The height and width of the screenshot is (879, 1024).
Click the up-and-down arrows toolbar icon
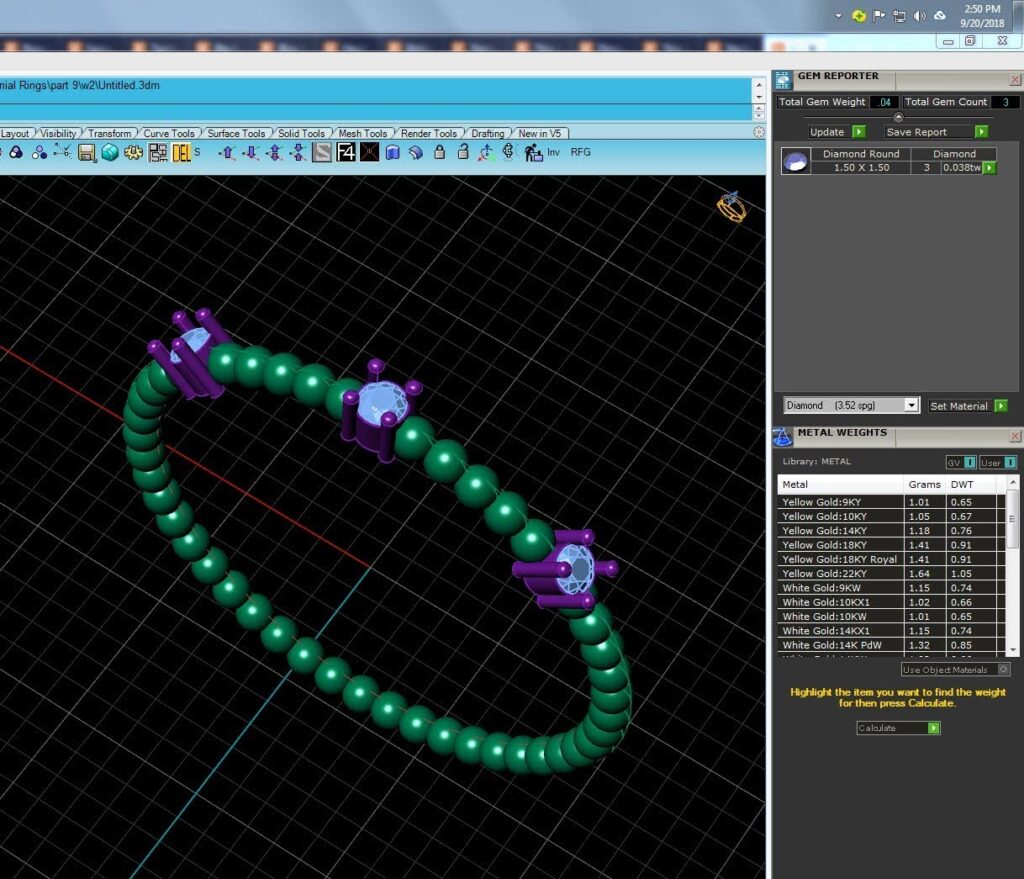click(275, 152)
